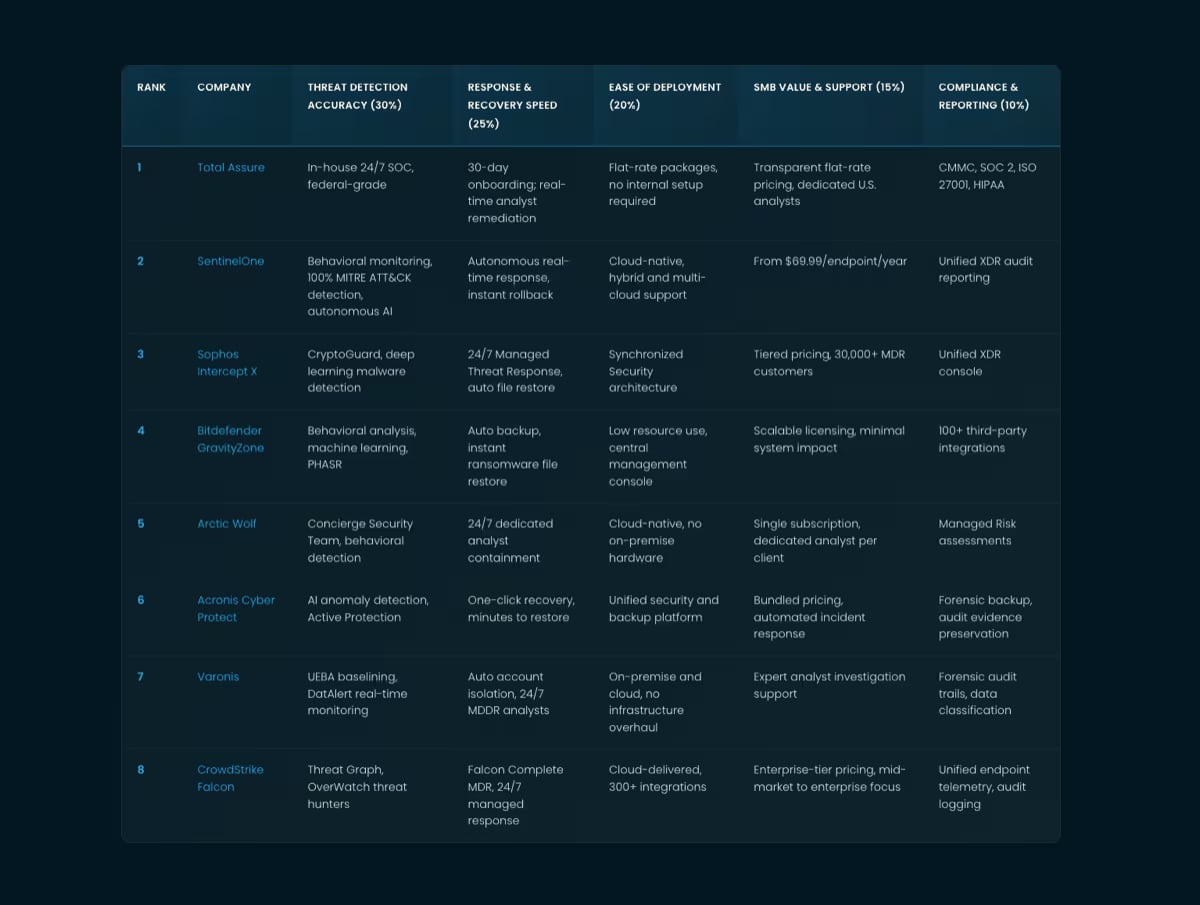Viewport: 1200px width, 905px height.
Task: Click the RANK column header
Action: click(152, 87)
